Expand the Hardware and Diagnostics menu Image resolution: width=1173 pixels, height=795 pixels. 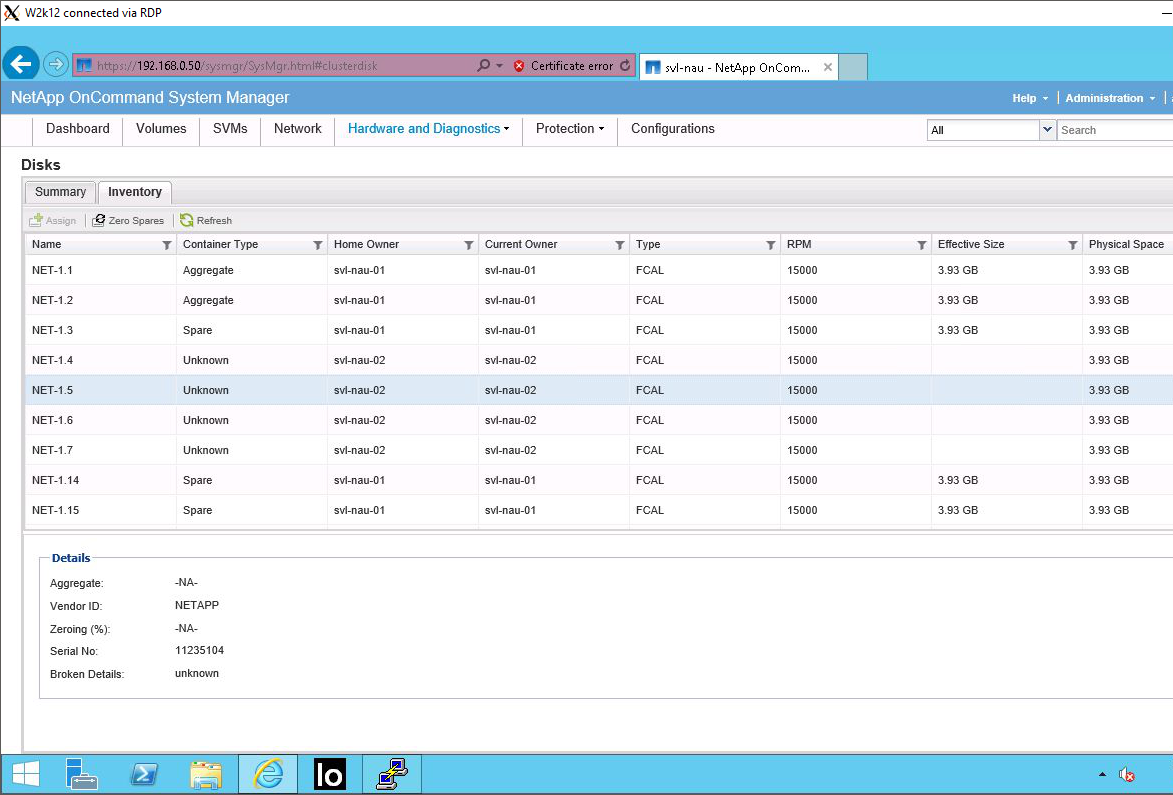[428, 129]
